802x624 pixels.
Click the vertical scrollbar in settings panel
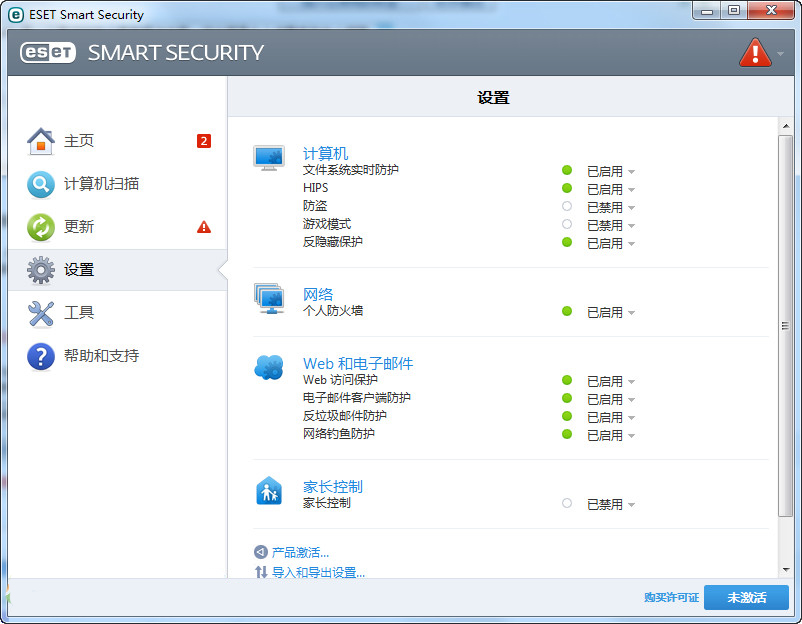pyautogui.click(x=785, y=326)
